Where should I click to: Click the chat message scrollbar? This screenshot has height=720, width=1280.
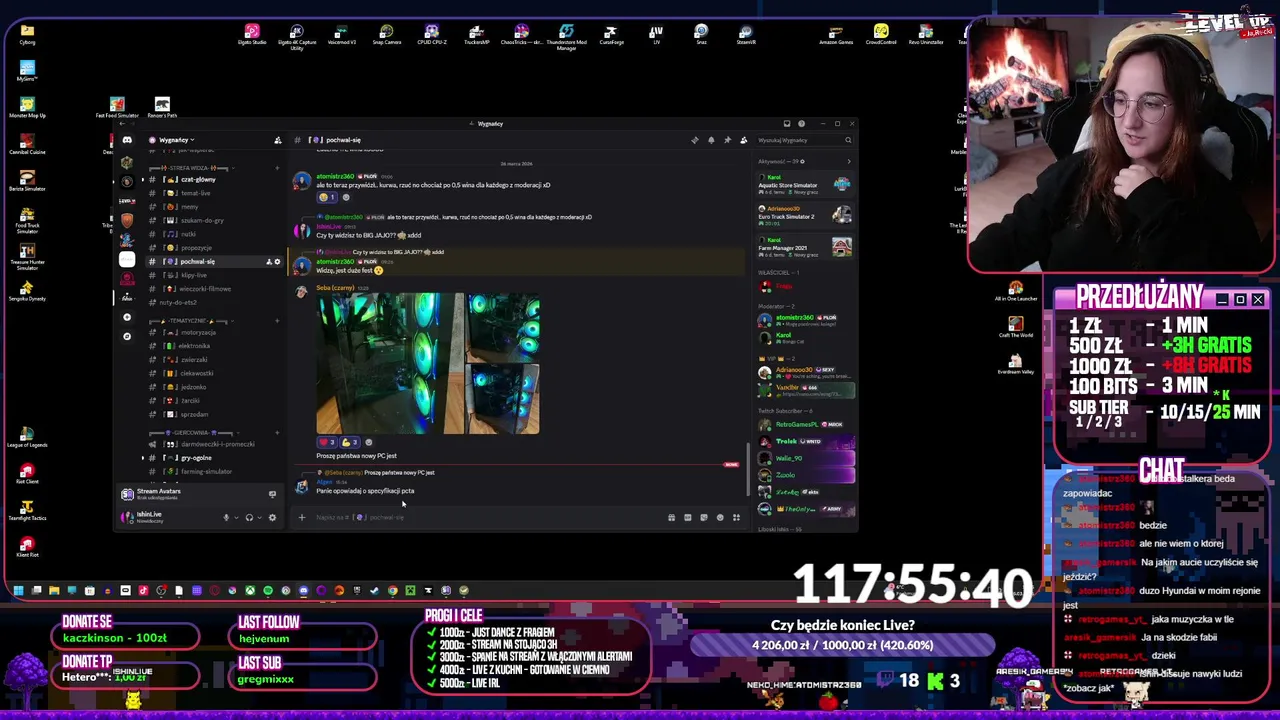click(x=748, y=470)
